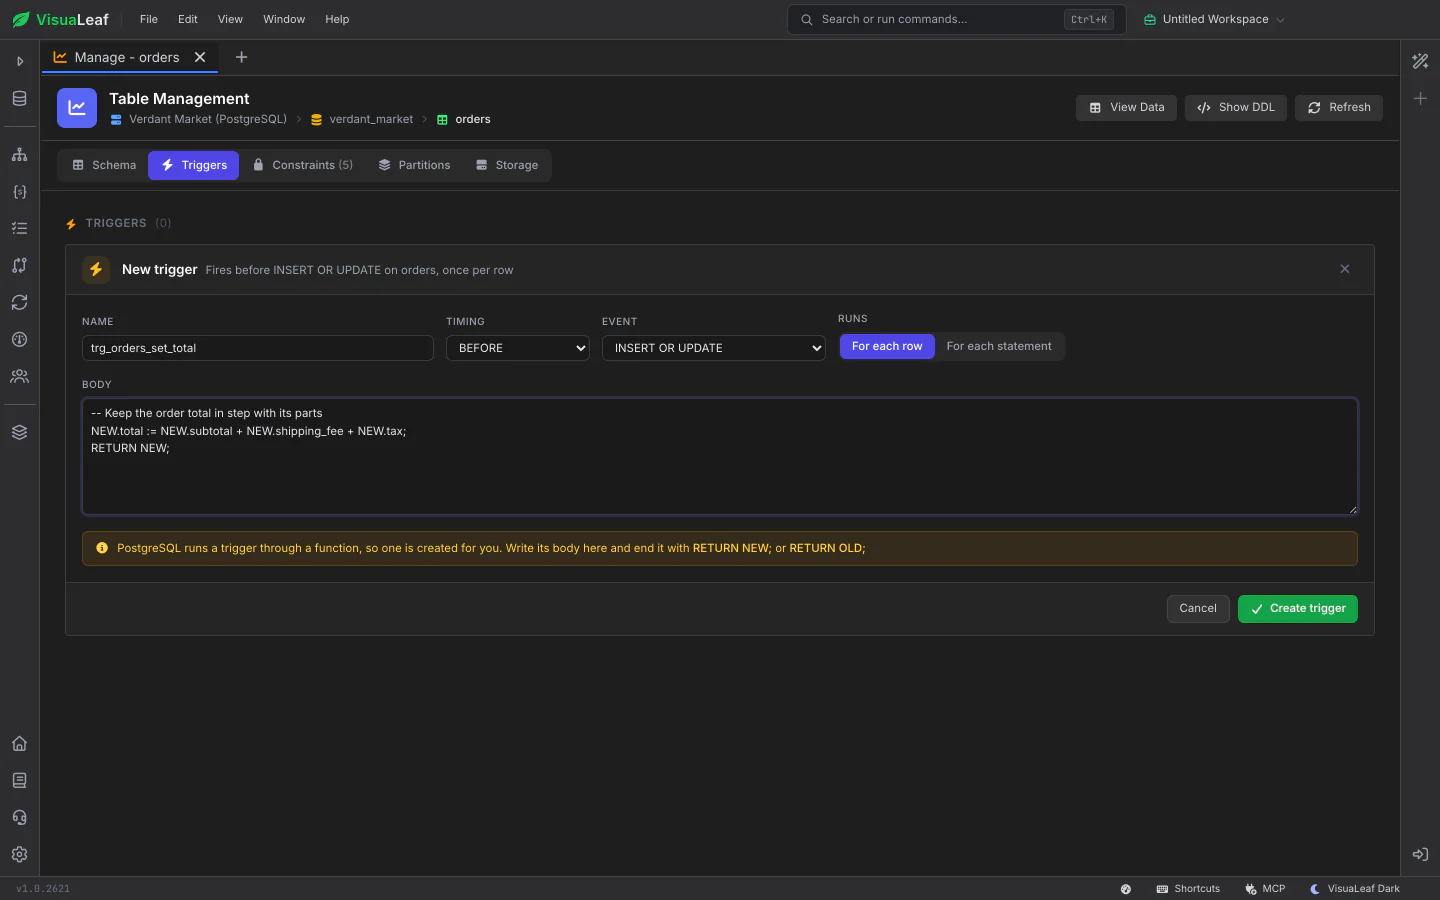Switch to the Schema tab
The width and height of the screenshot is (1440, 900).
tap(104, 166)
